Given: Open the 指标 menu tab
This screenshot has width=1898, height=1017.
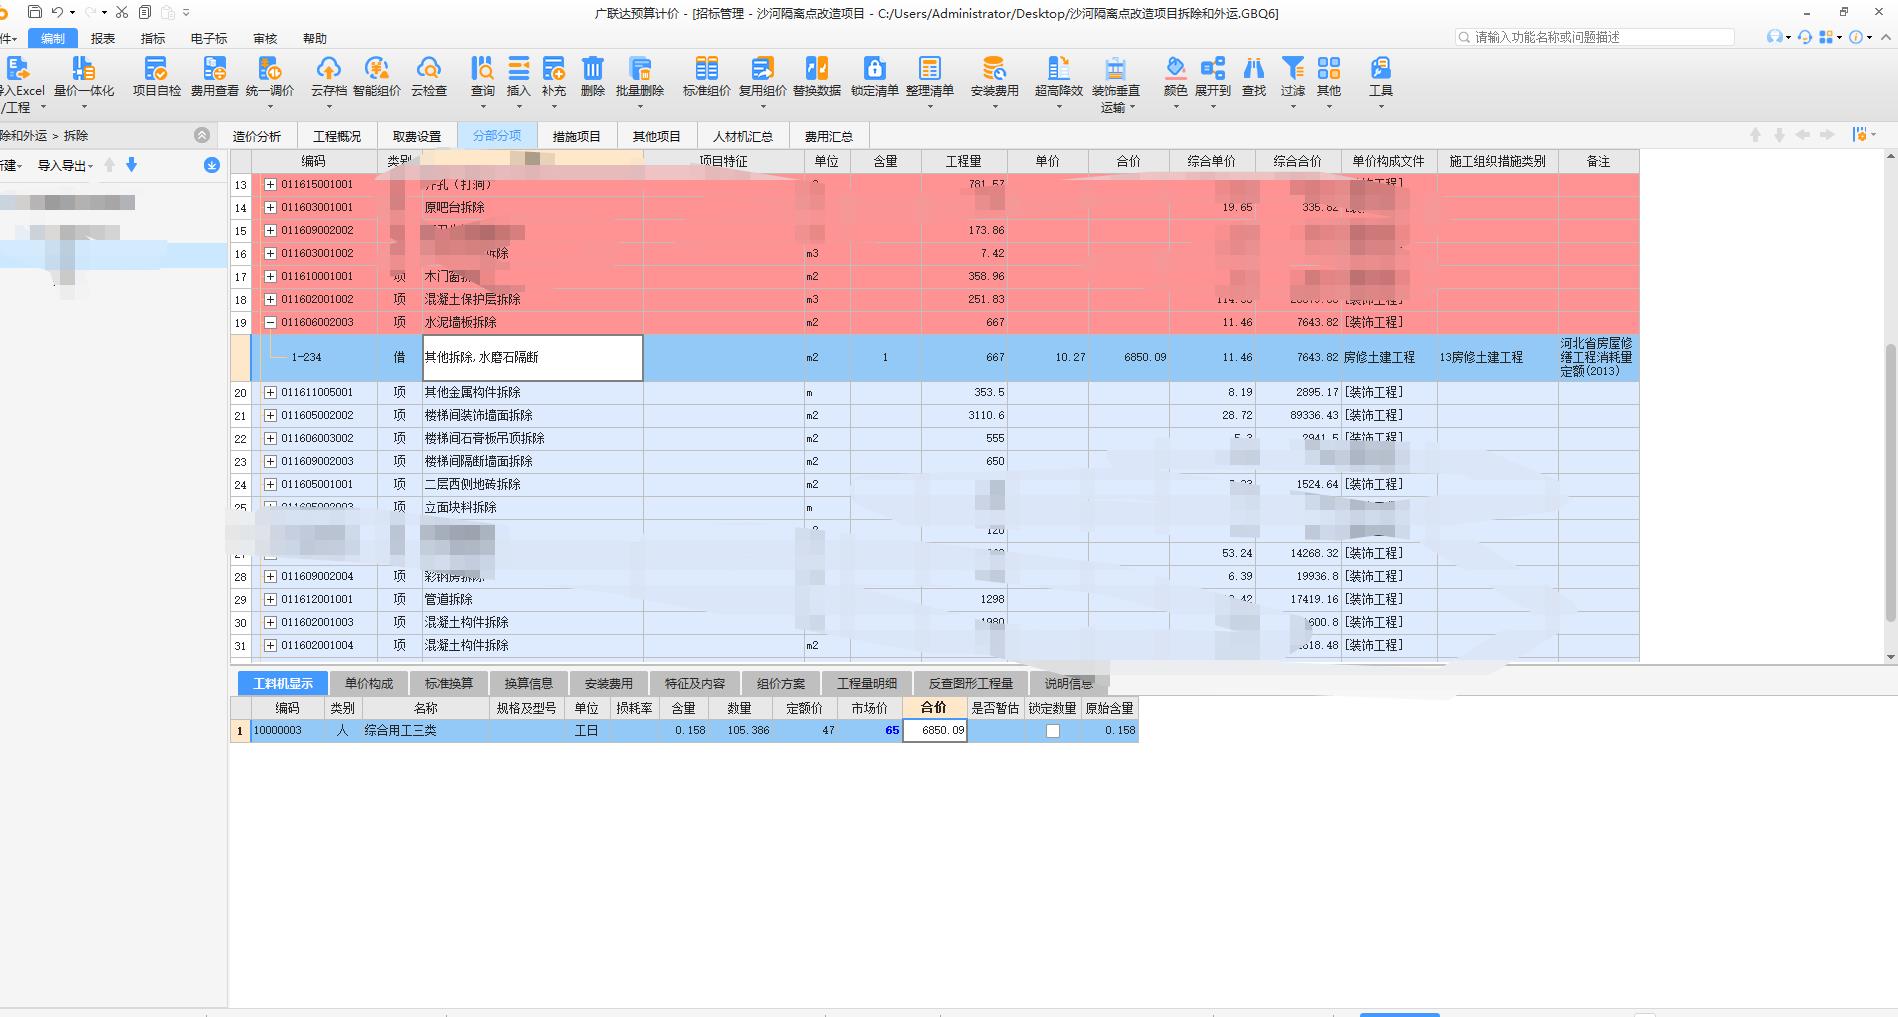Looking at the screenshot, I should pos(153,38).
